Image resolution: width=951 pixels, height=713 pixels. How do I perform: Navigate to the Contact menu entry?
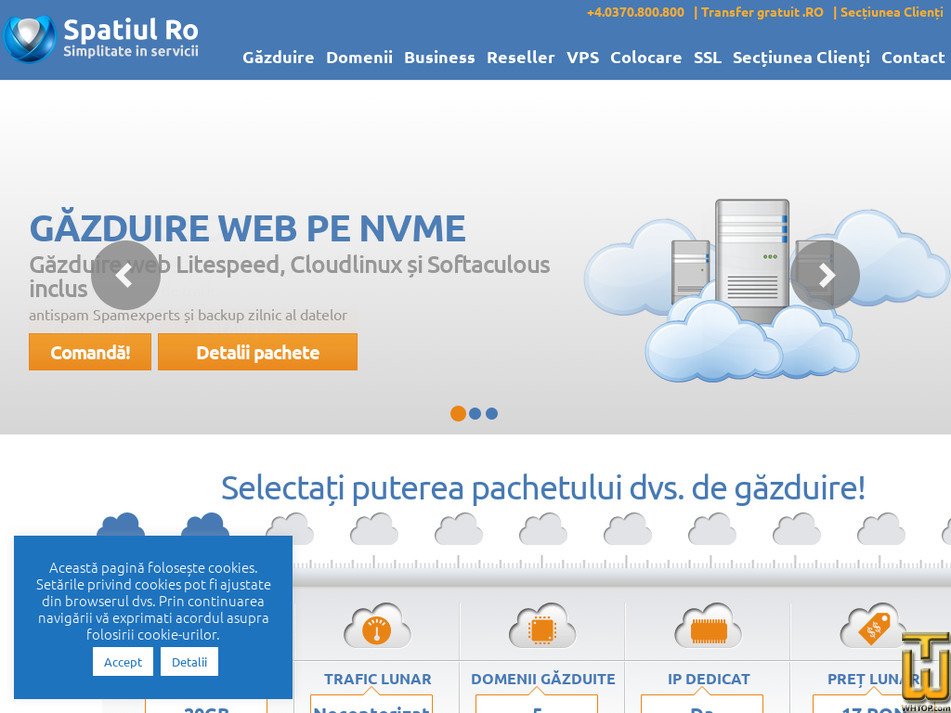tap(912, 58)
